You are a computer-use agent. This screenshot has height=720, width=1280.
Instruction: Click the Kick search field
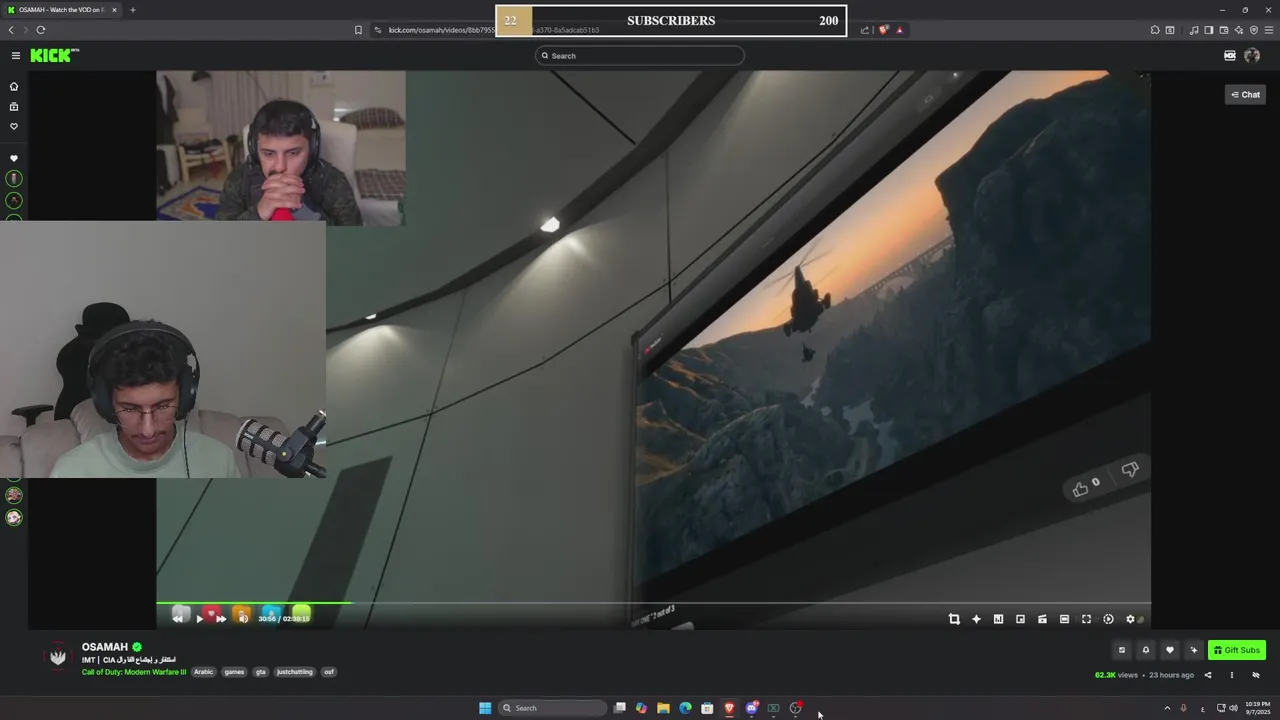(640, 56)
